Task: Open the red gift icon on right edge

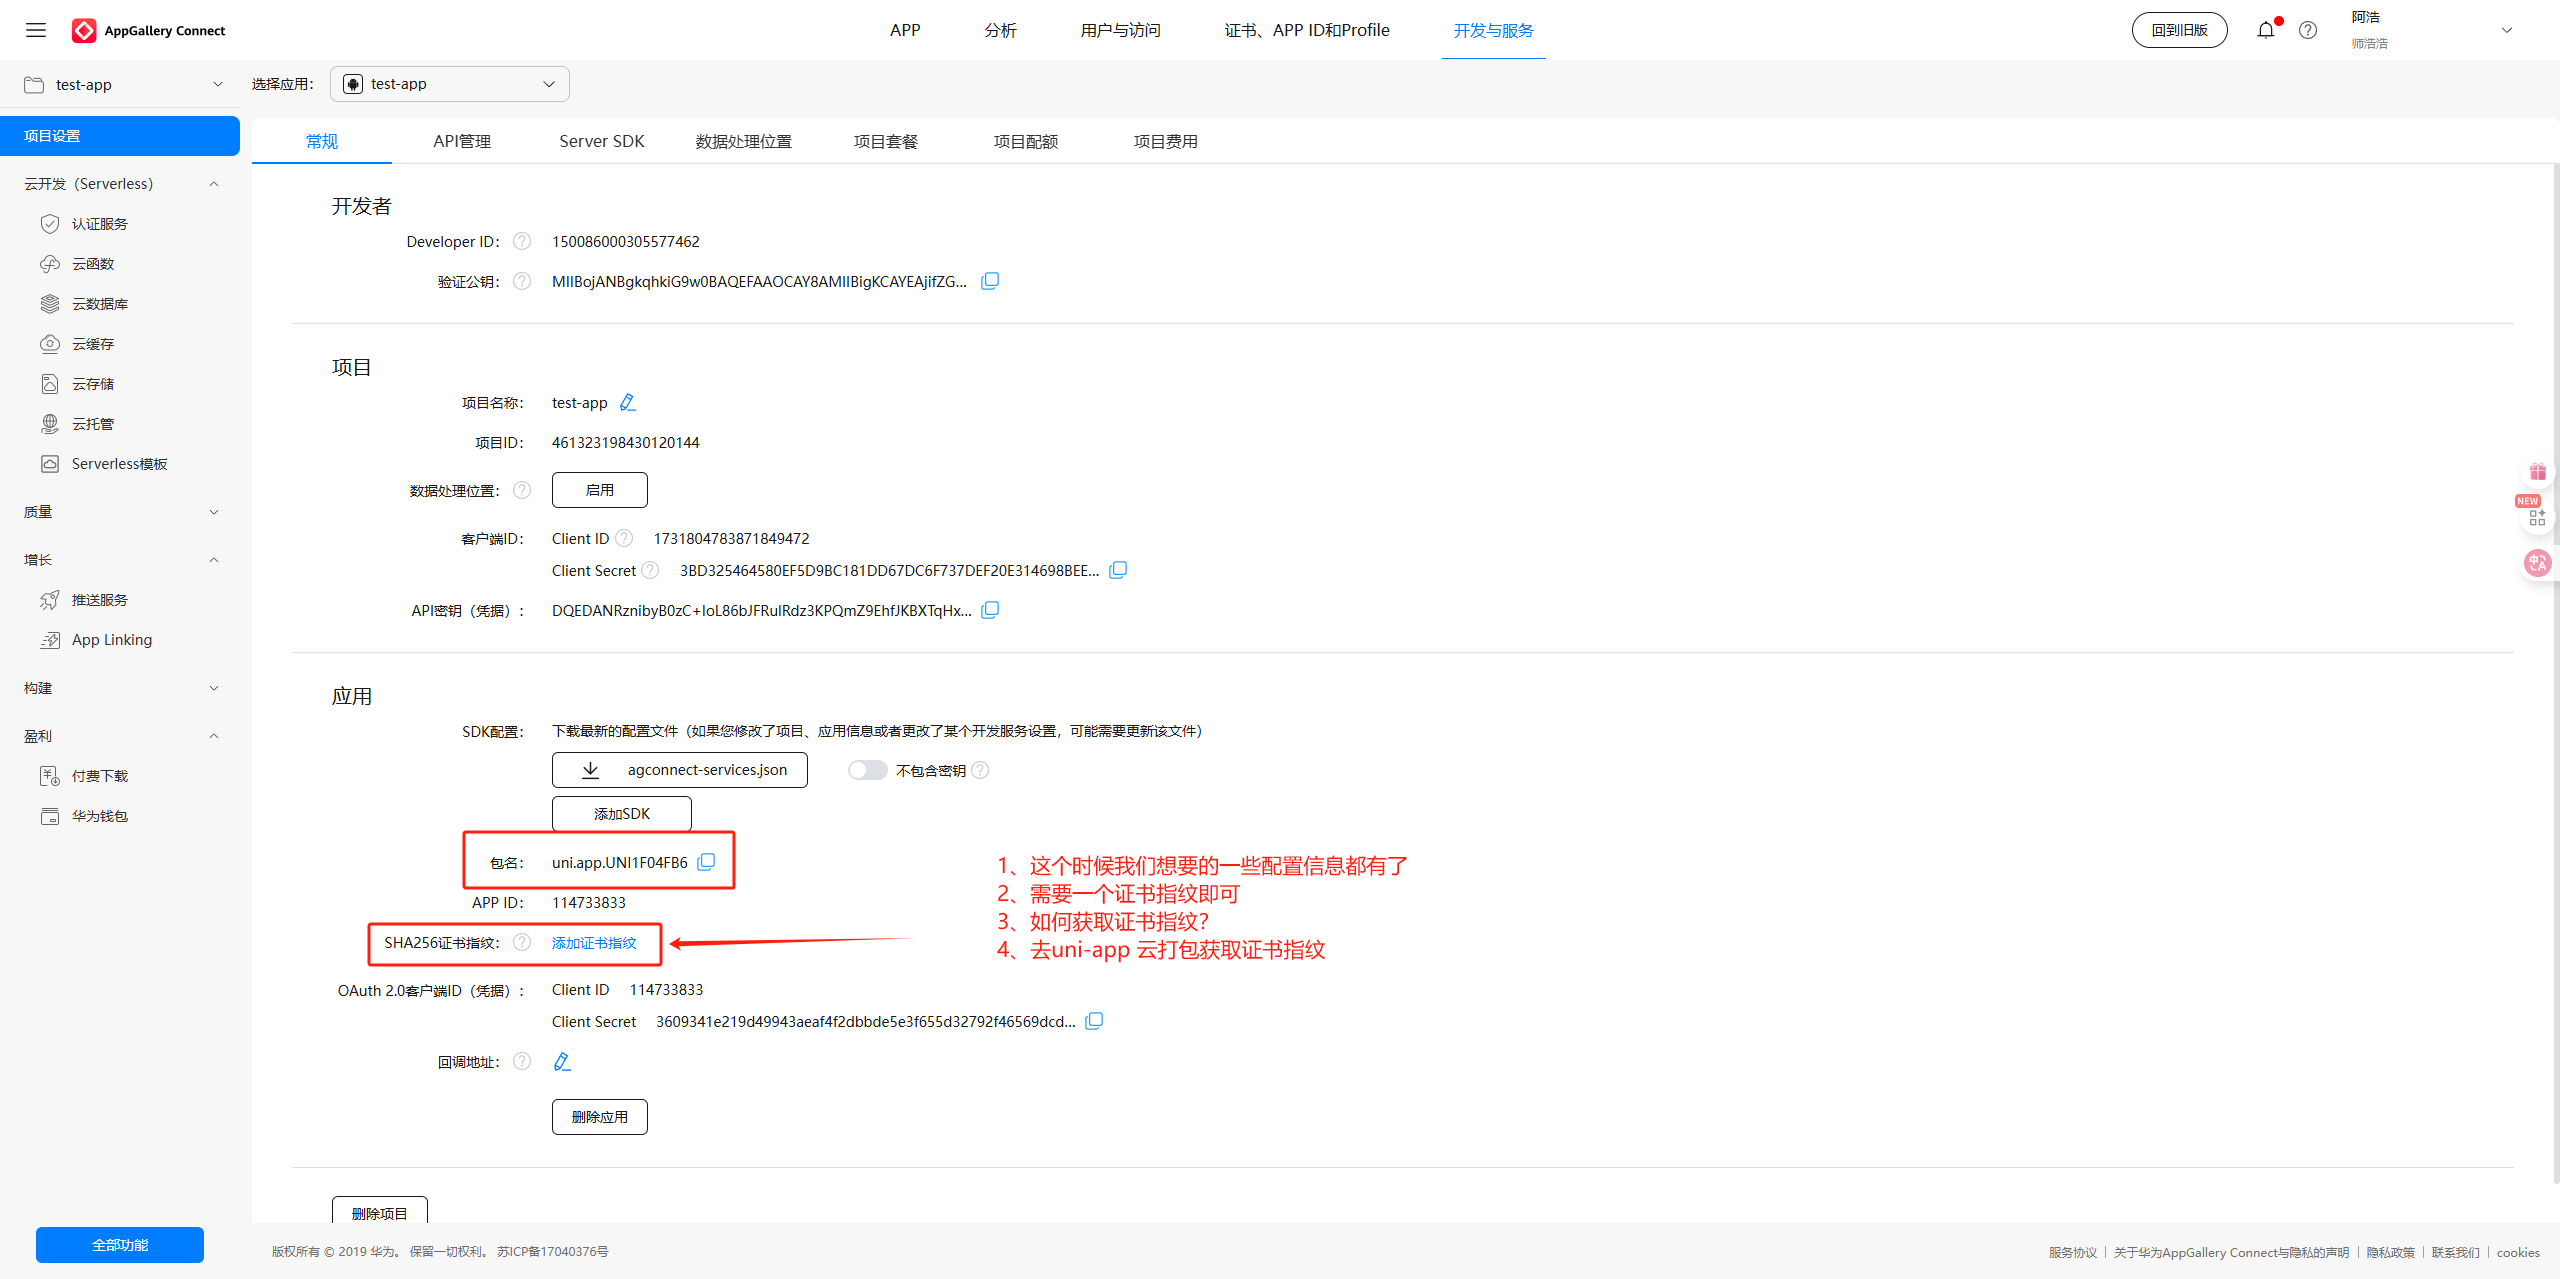Action: point(2538,472)
